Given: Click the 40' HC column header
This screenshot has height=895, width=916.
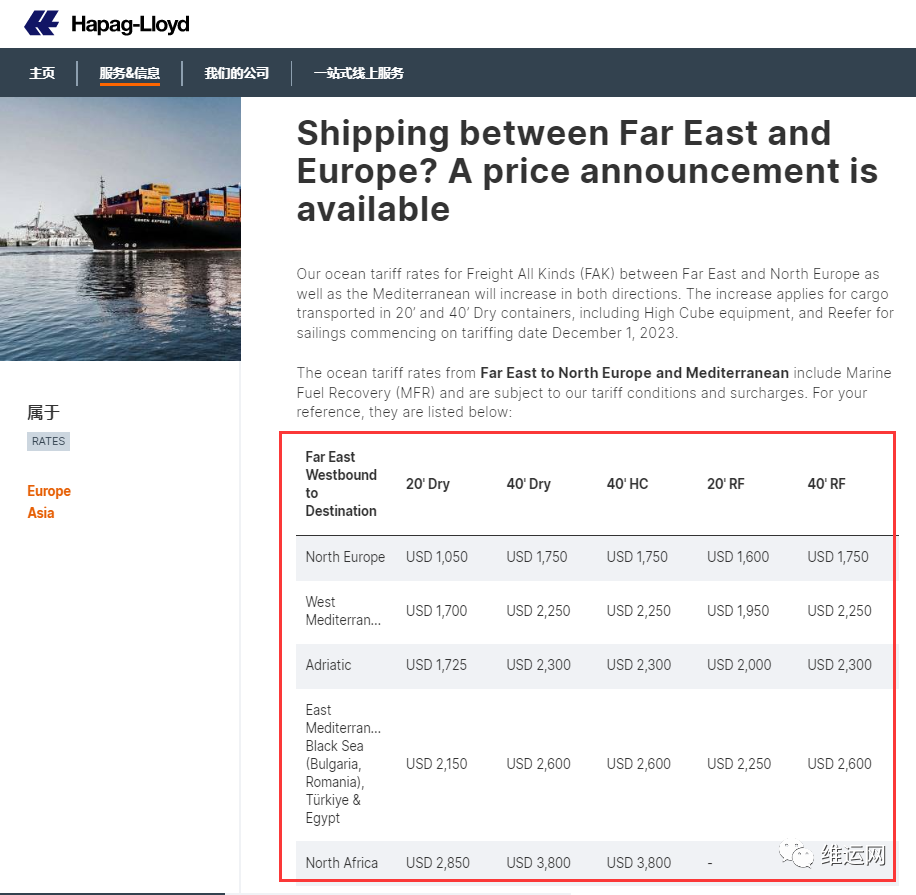Looking at the screenshot, I should click(627, 484).
